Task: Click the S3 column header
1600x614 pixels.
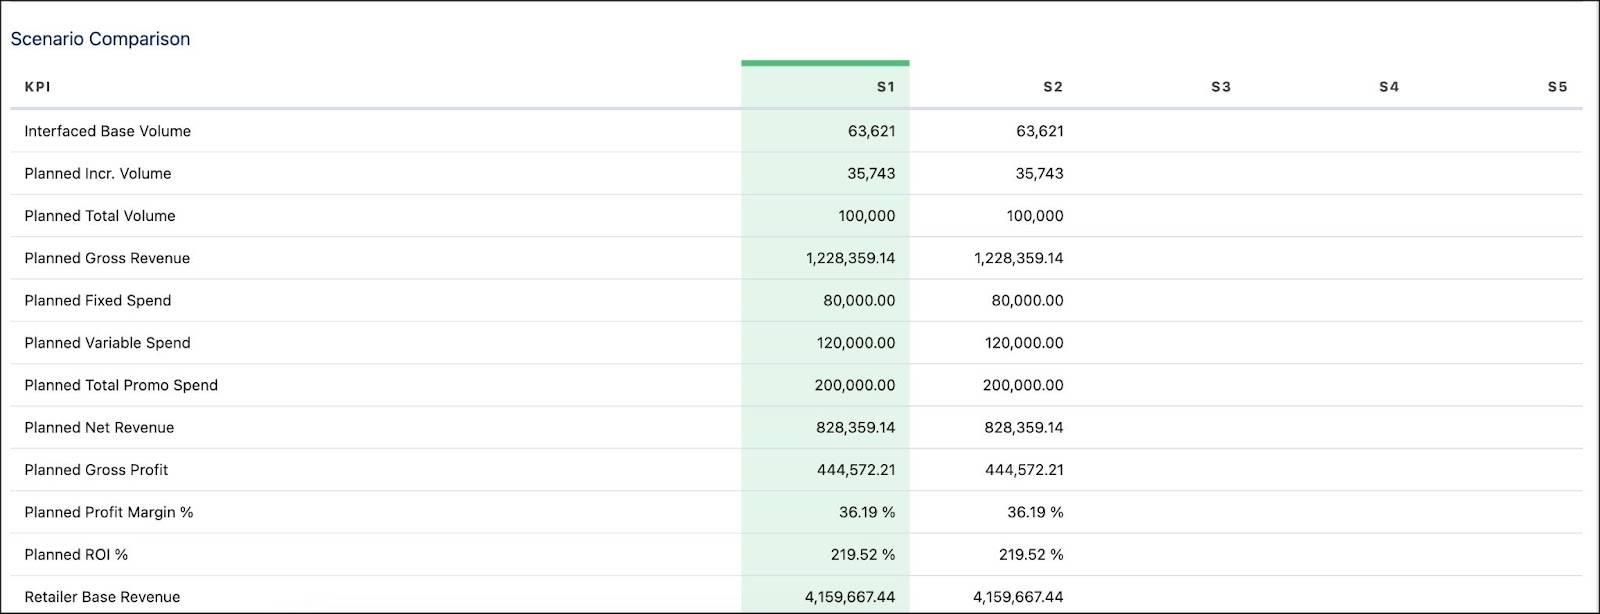Action: pyautogui.click(x=1221, y=87)
